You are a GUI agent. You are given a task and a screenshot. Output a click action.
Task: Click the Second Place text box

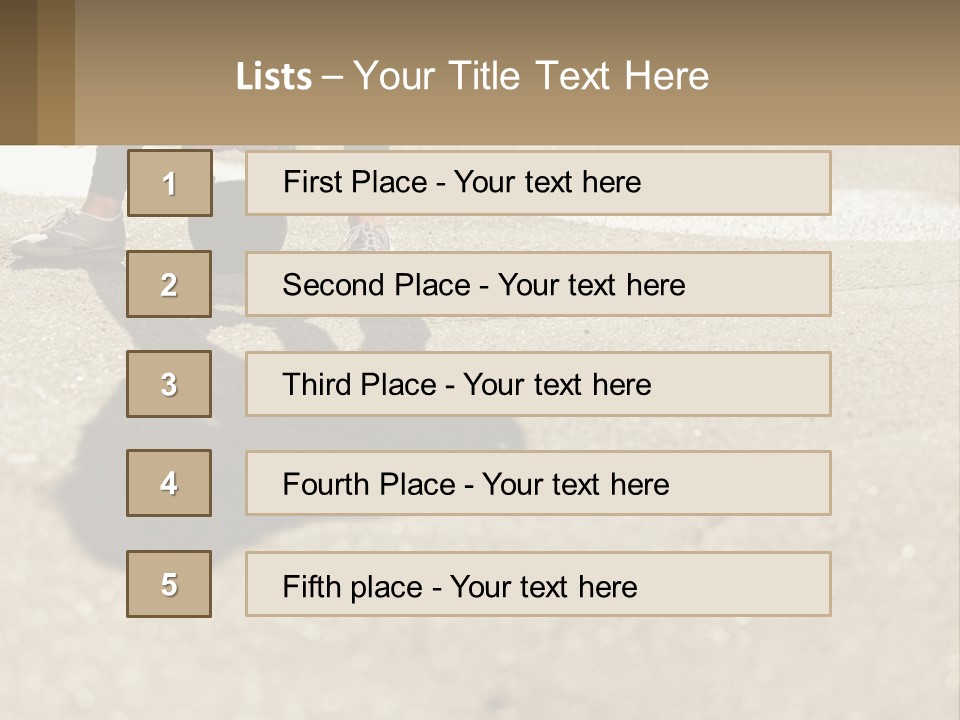pyautogui.click(x=538, y=284)
